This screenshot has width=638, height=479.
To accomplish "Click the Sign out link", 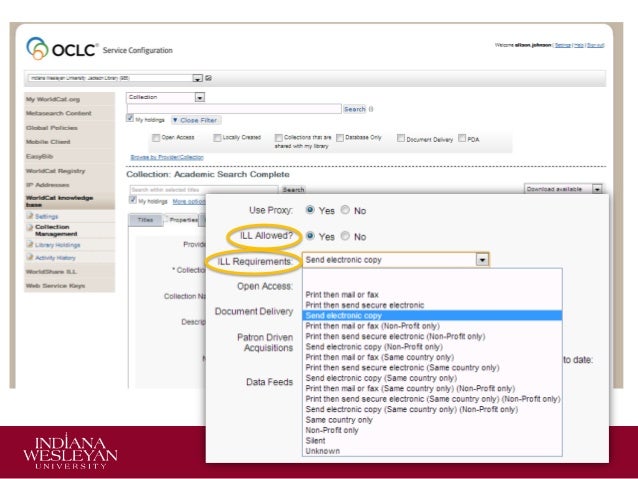I will click(x=595, y=45).
